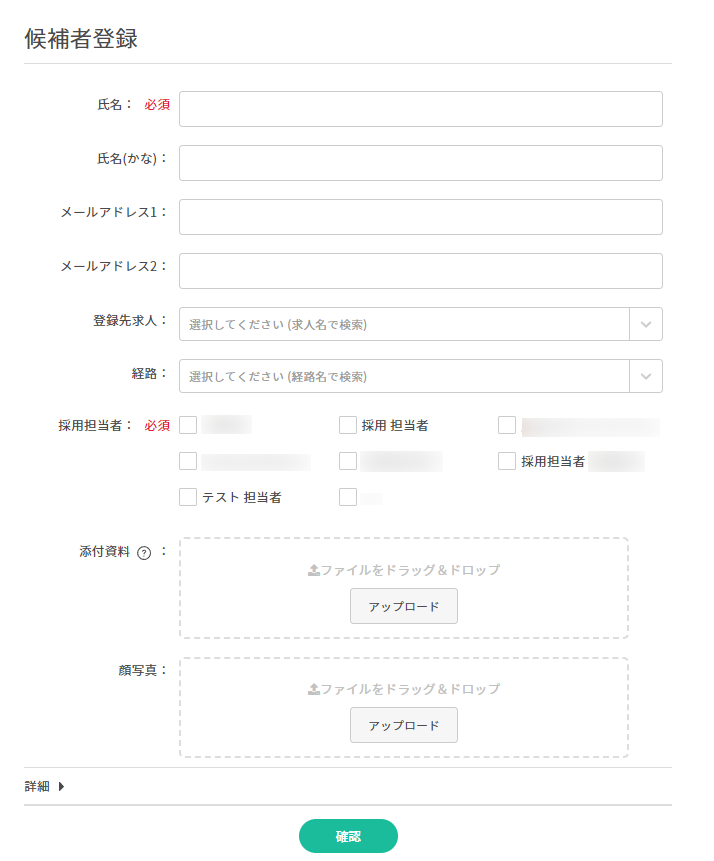This screenshot has height=861, width=714.
Task: Click the 登録先求人 search combo box
Action: (x=404, y=325)
